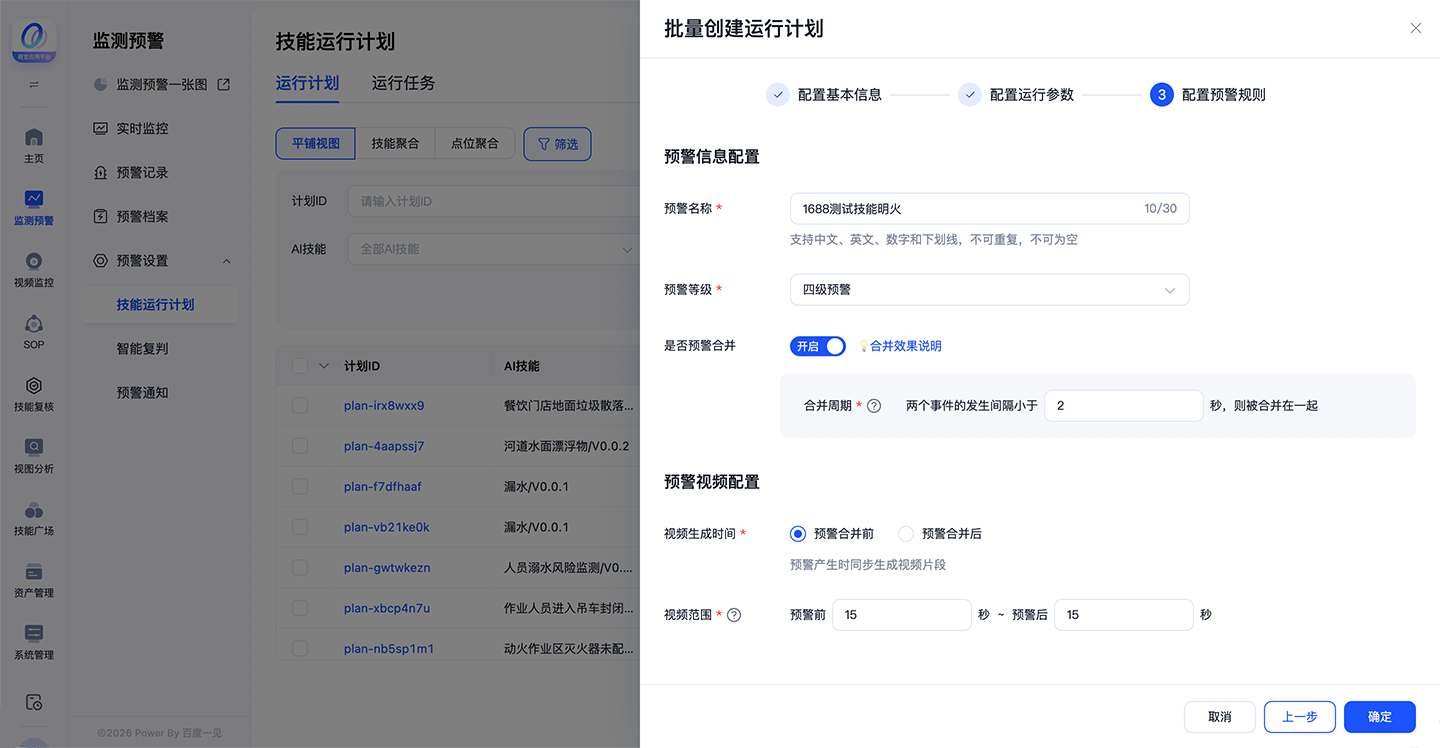Image resolution: width=1440 pixels, height=748 pixels.
Task: Close the 批量创建运行计划 drawer
Action: click(x=1415, y=28)
